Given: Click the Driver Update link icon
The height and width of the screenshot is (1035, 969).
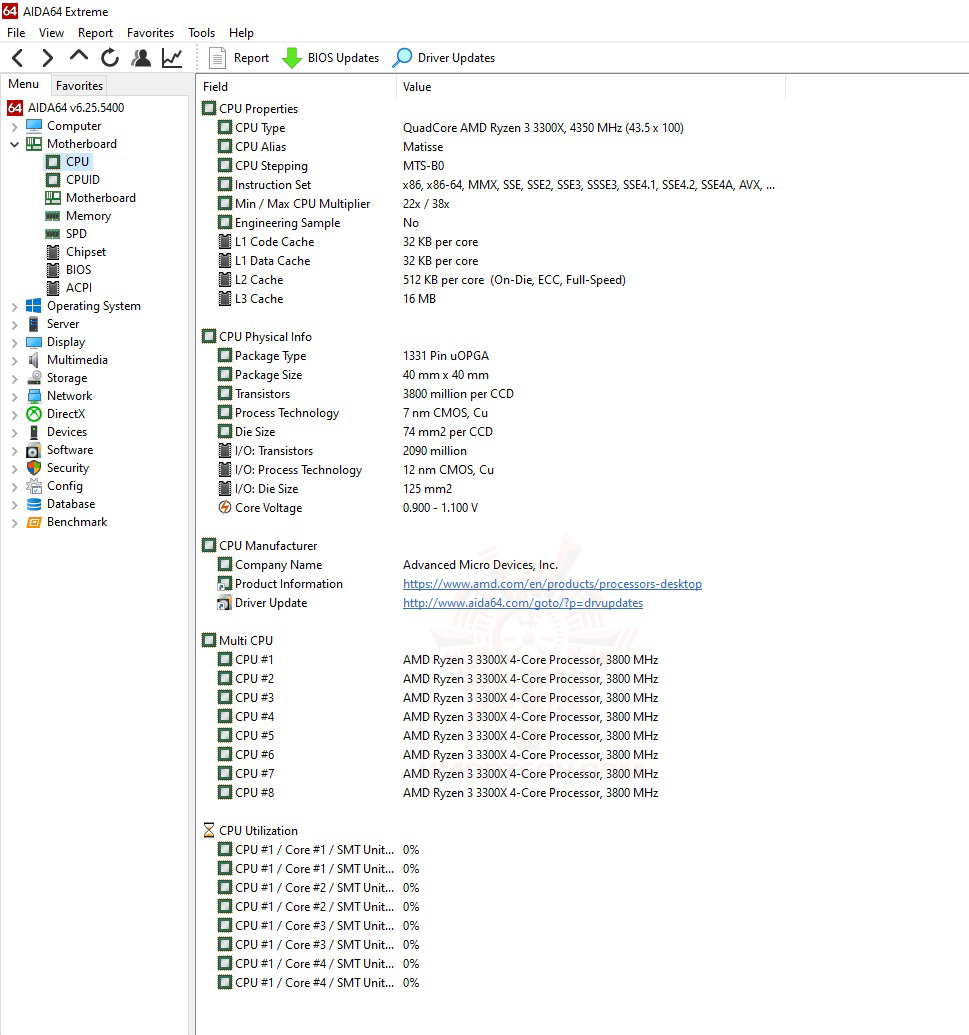Looking at the screenshot, I should [225, 603].
